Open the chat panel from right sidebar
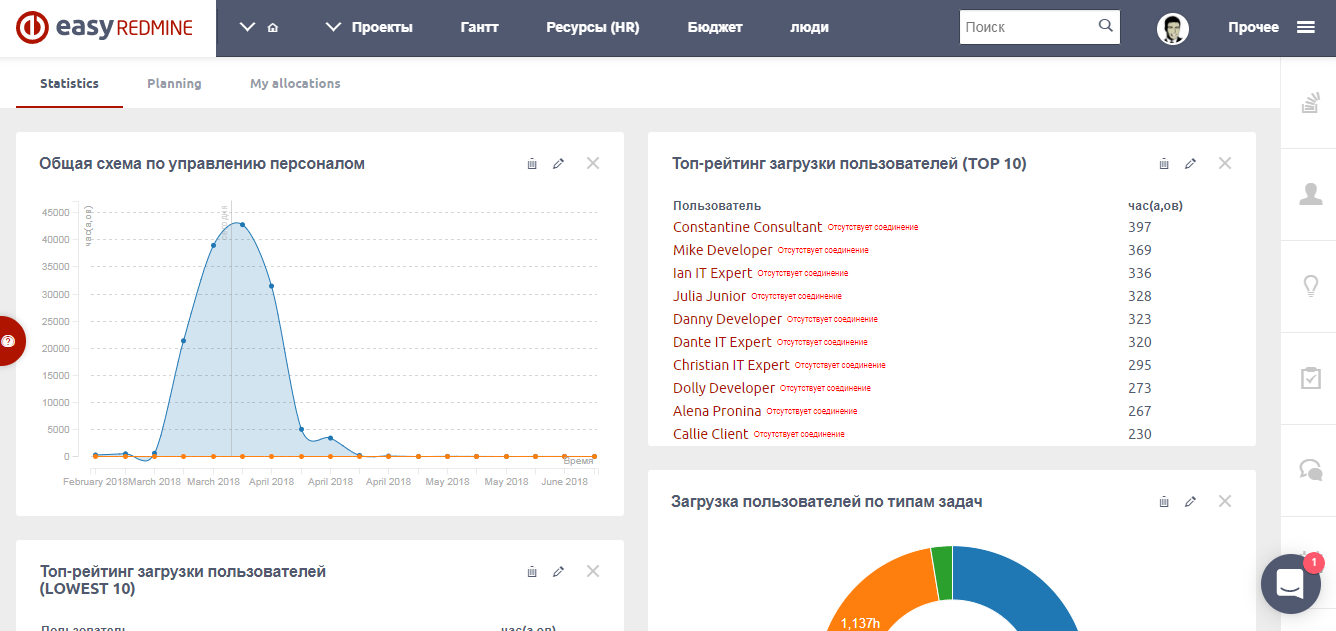1336x631 pixels. [x=1310, y=471]
